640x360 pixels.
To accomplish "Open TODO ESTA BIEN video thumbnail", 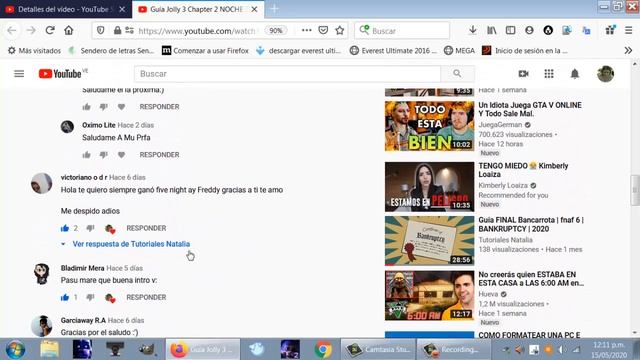I will click(x=429, y=126).
